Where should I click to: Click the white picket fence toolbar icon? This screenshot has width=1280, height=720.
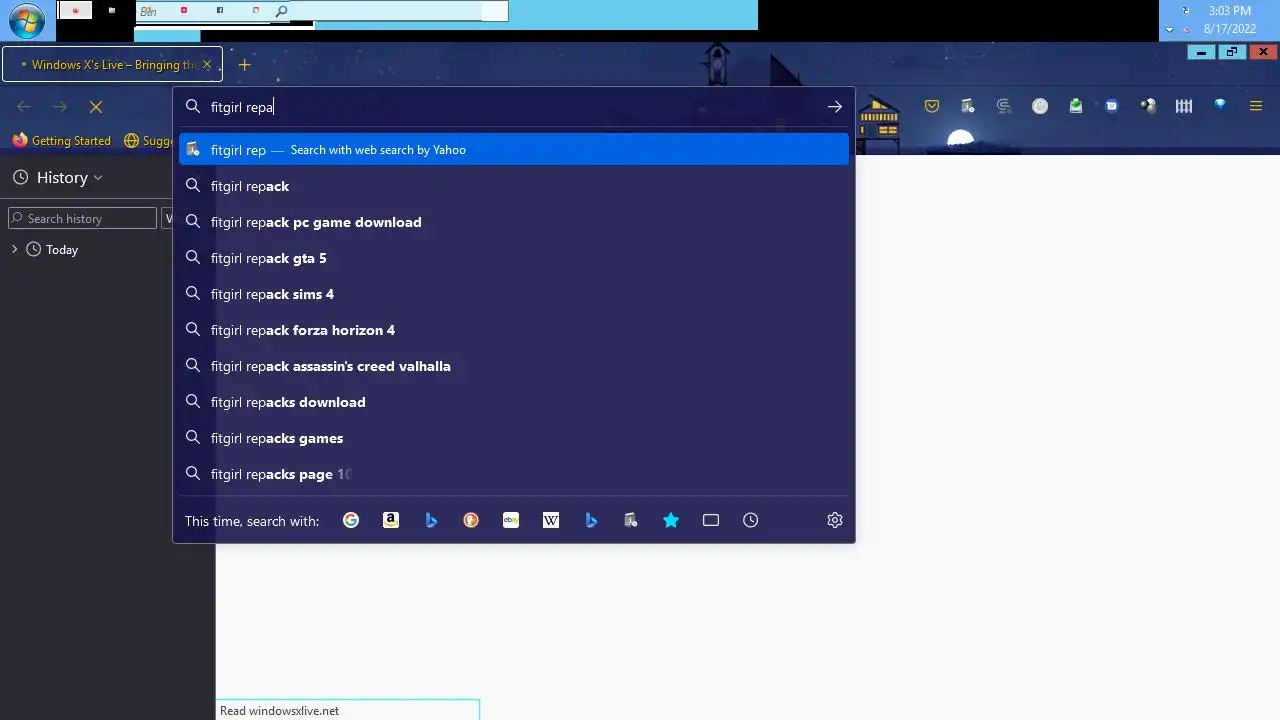1184,106
